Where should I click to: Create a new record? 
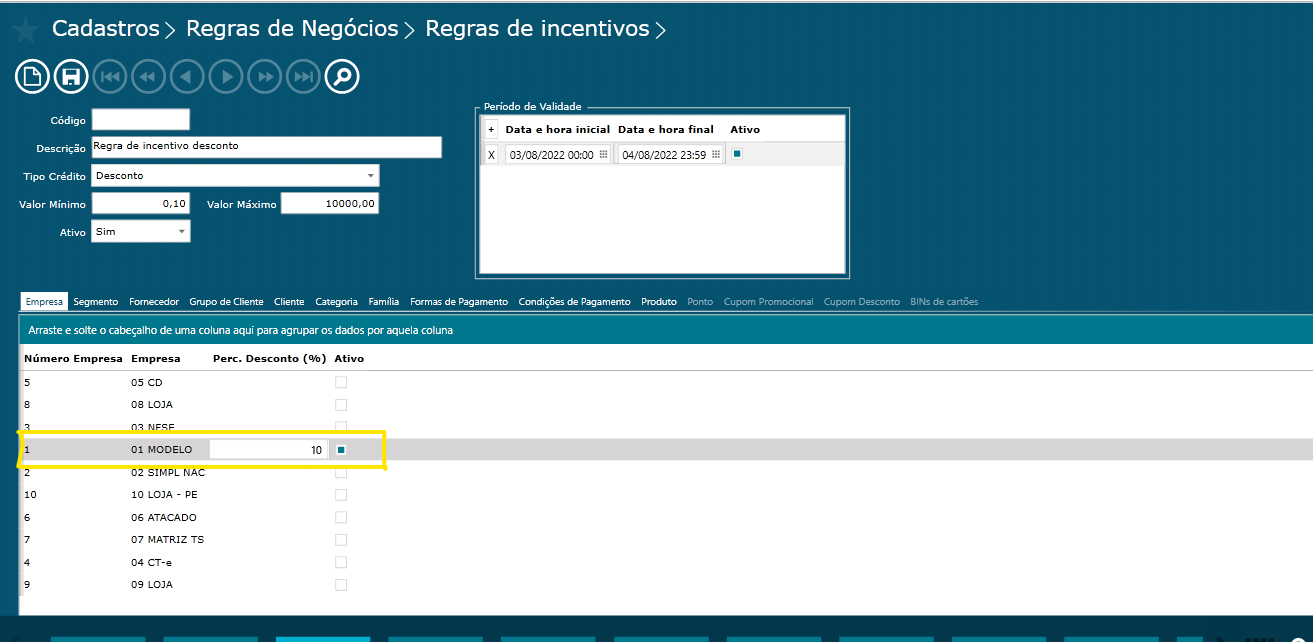point(31,76)
